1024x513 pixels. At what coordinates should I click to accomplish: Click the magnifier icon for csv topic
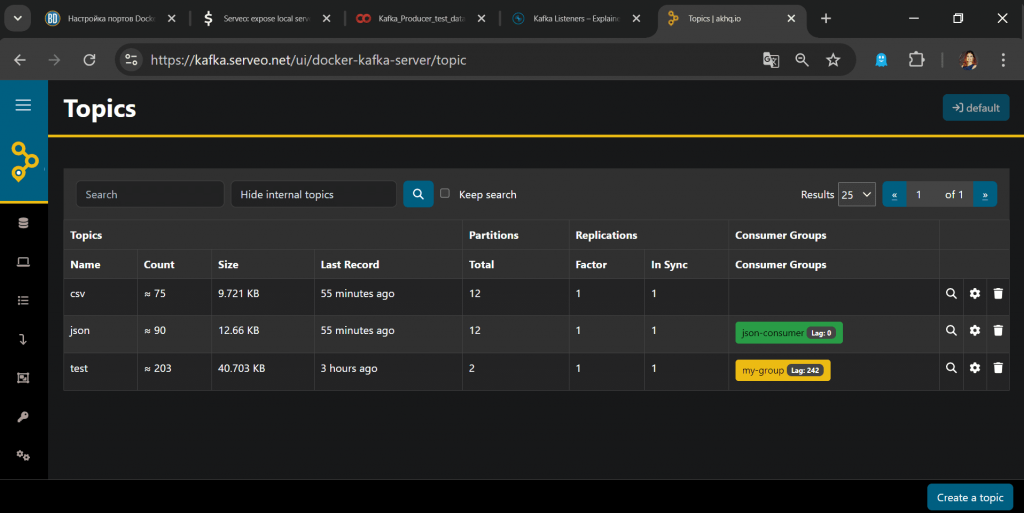pos(951,294)
